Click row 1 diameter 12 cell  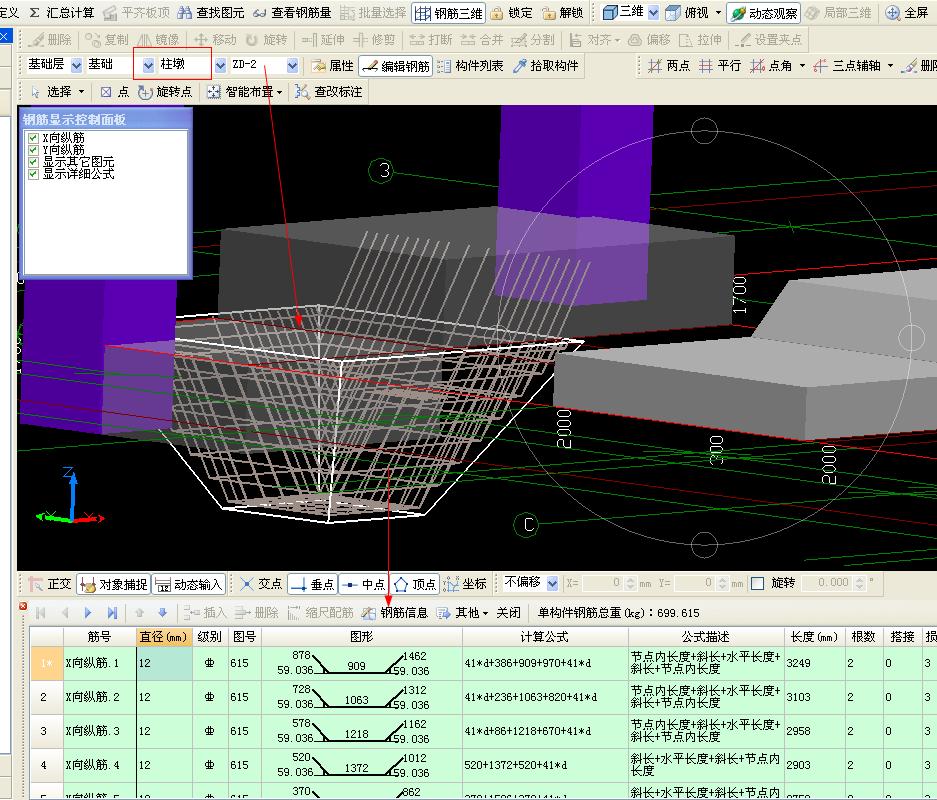tap(164, 663)
